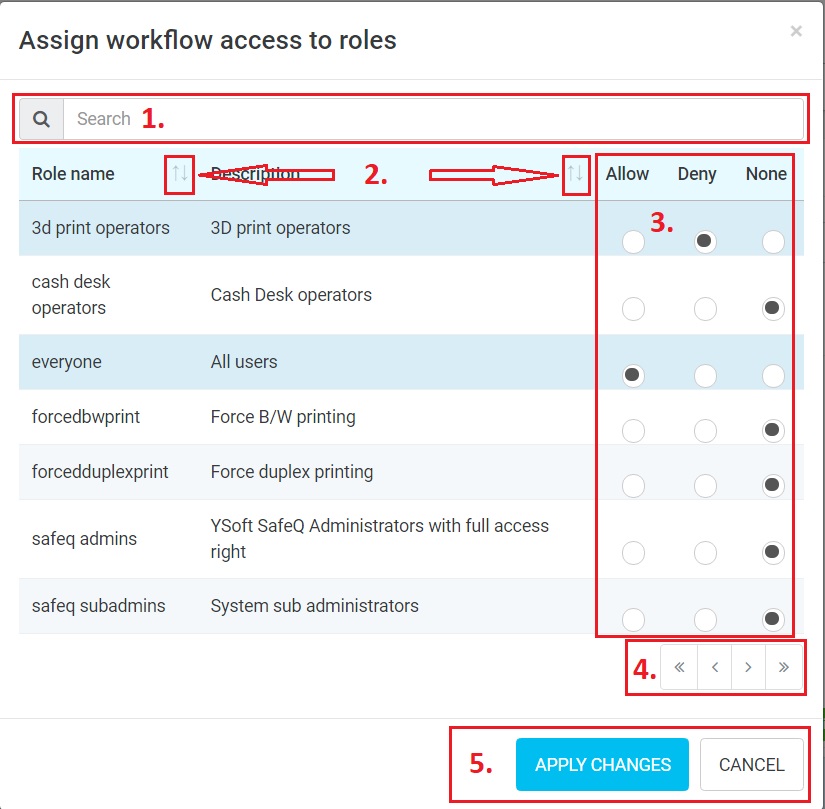Screen dimensions: 825x809
Task: Go to first page of roles
Action: coord(679,669)
